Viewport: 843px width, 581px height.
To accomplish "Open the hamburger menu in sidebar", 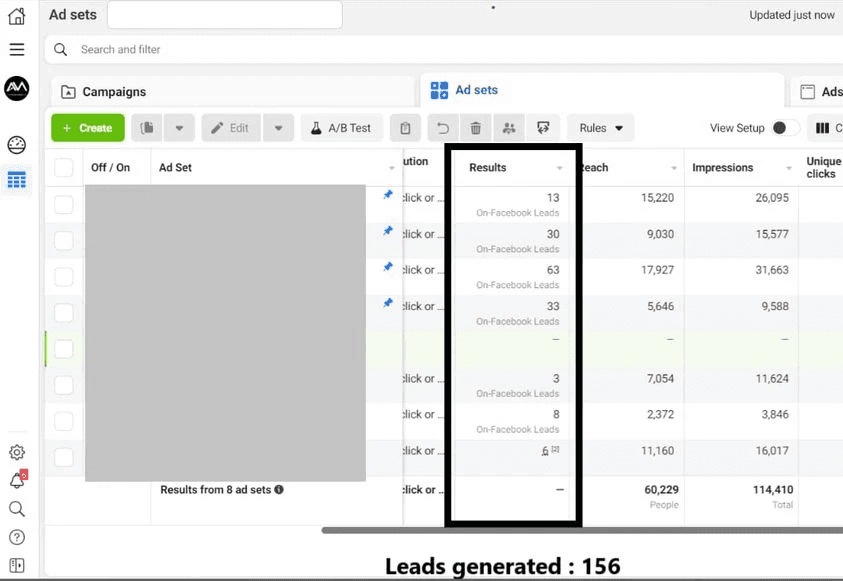I will tap(17, 49).
